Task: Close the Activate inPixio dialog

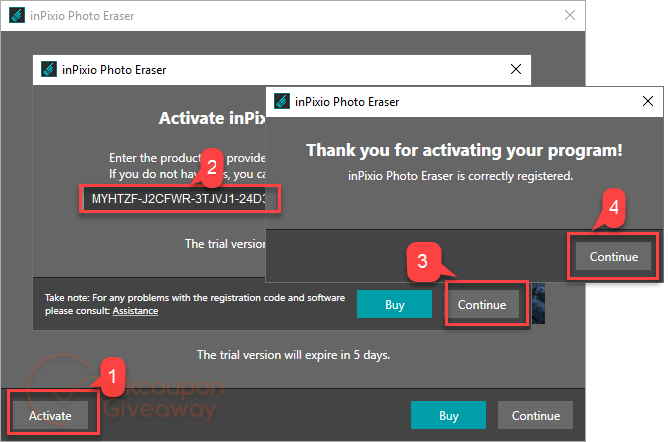Action: (515, 69)
